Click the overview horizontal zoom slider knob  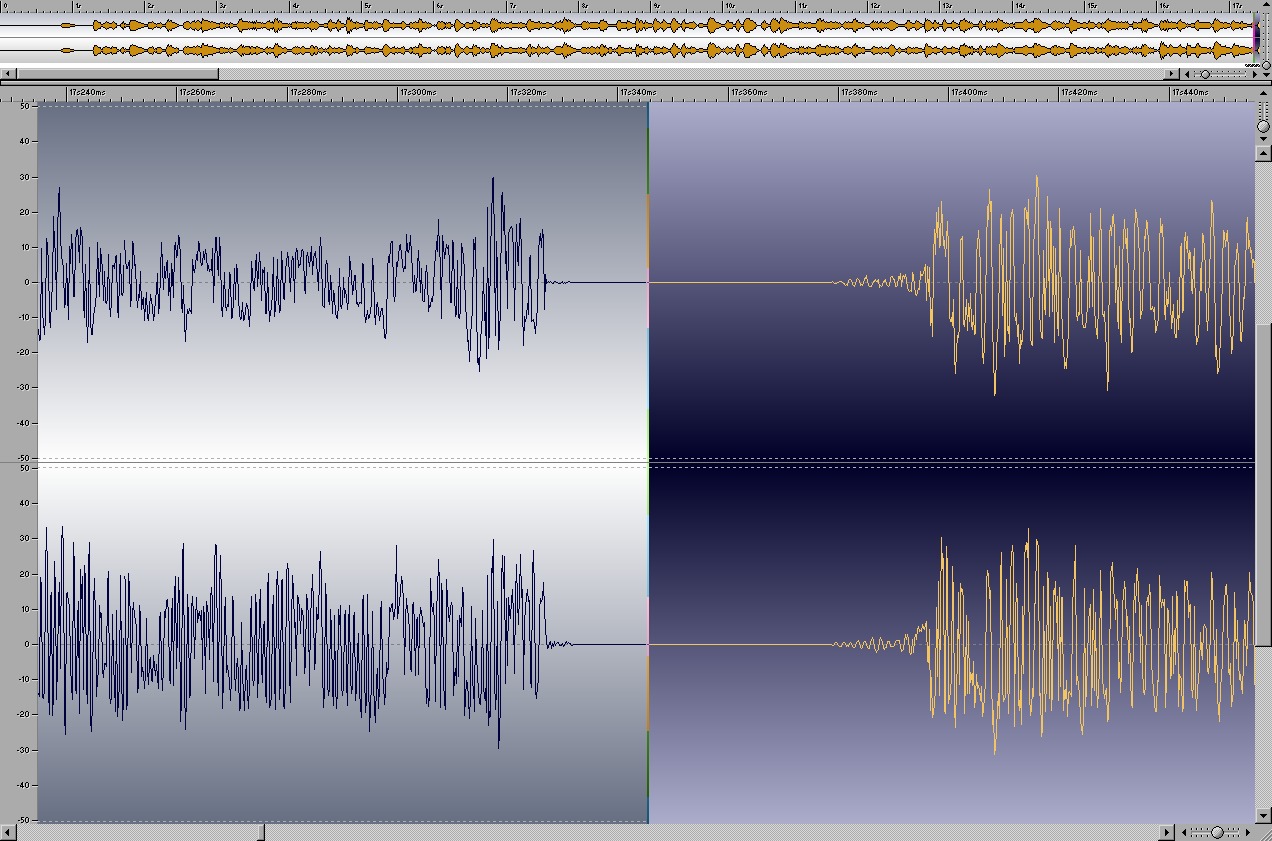1205,74
